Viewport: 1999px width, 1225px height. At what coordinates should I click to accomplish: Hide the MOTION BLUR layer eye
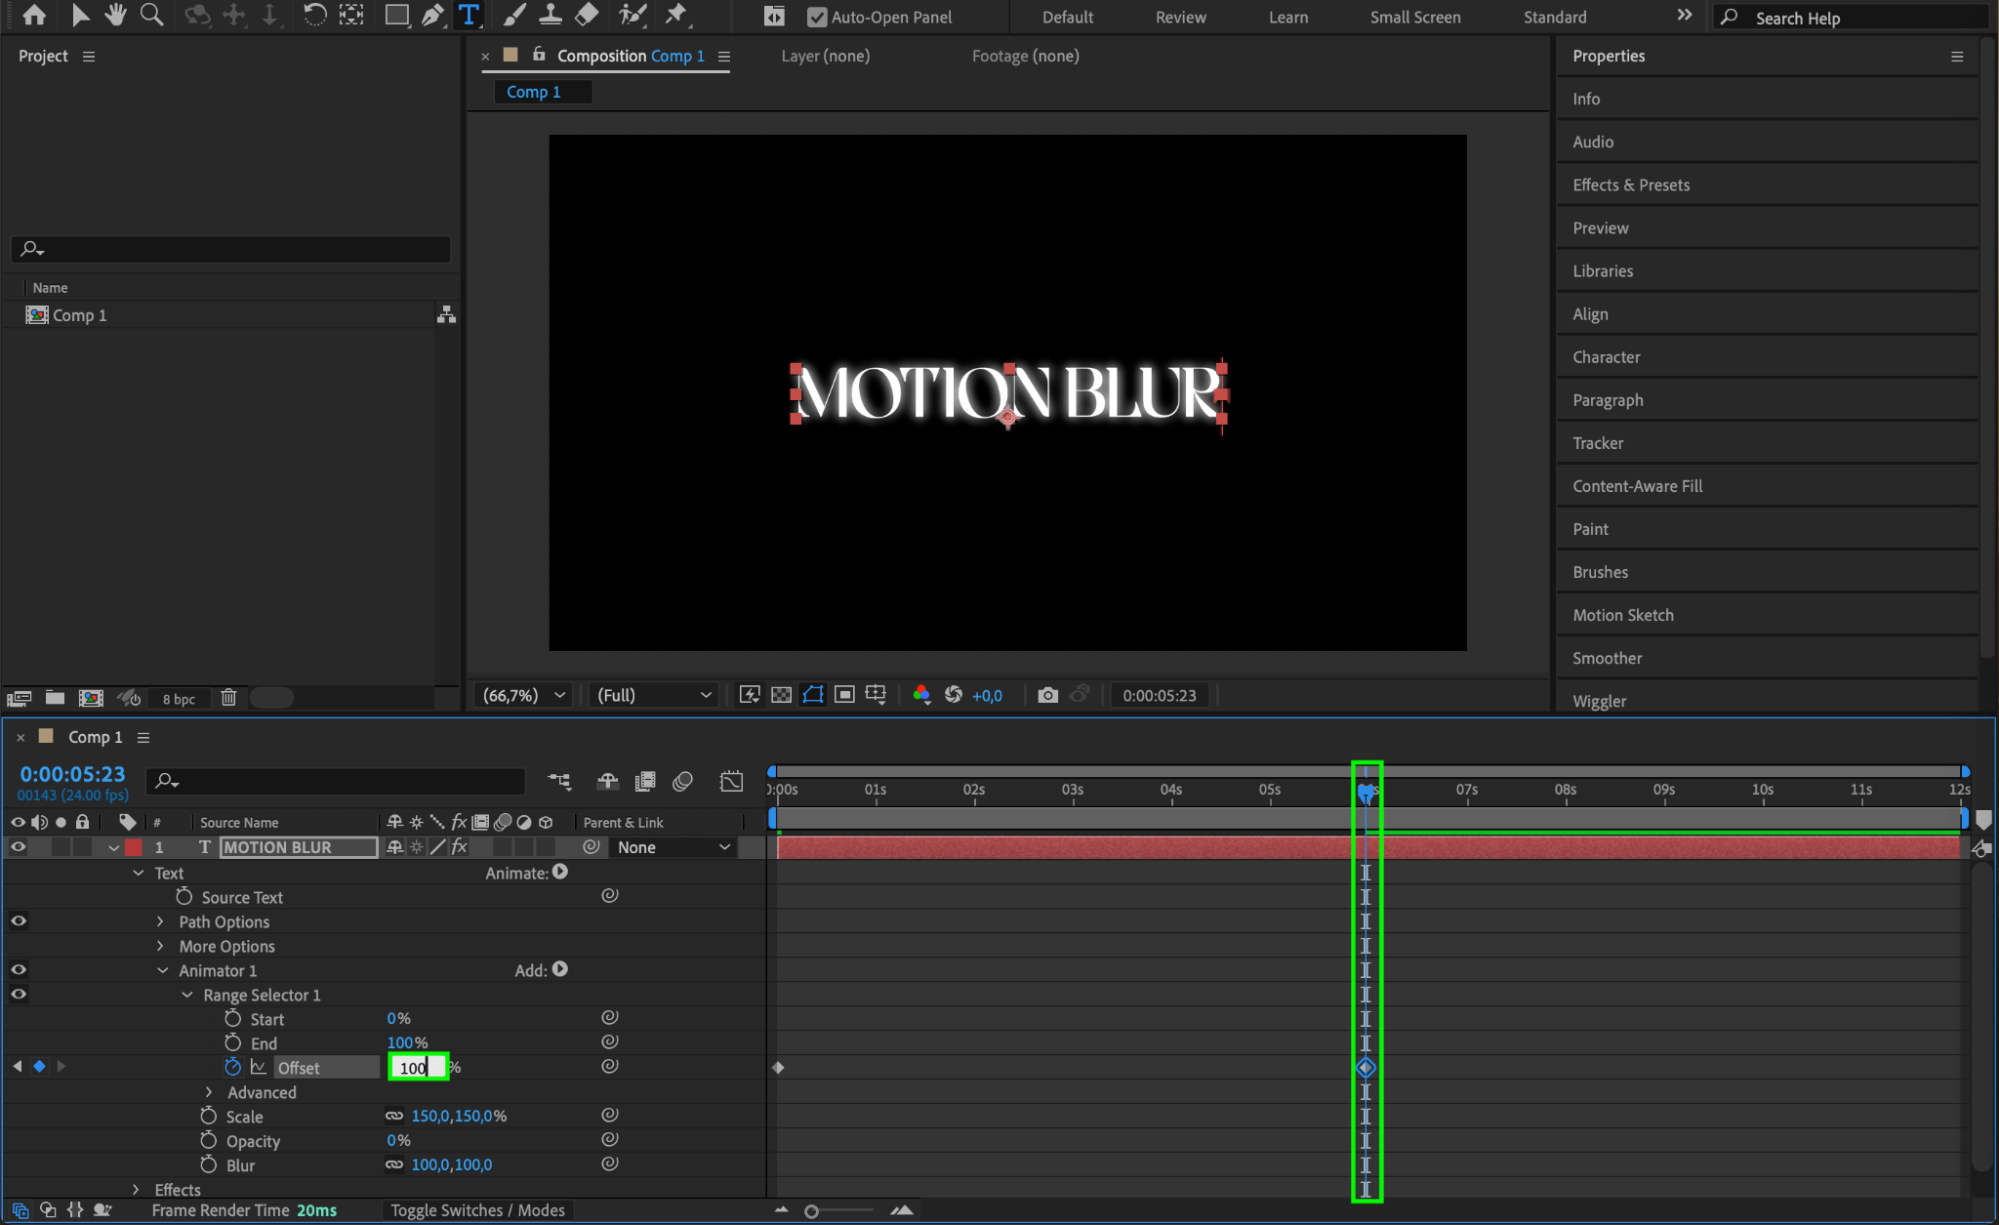click(x=18, y=847)
